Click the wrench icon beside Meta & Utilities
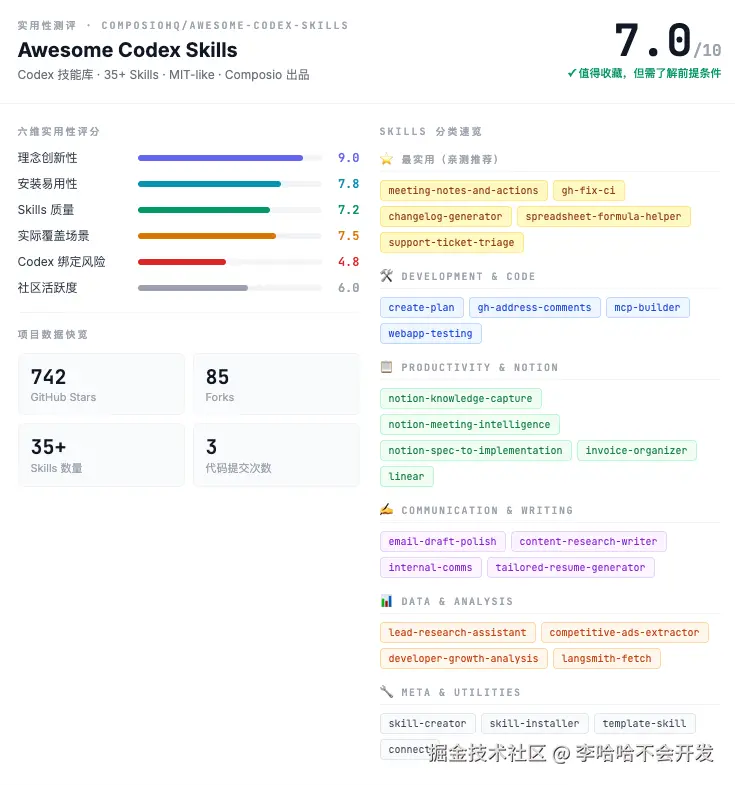 click(x=386, y=692)
